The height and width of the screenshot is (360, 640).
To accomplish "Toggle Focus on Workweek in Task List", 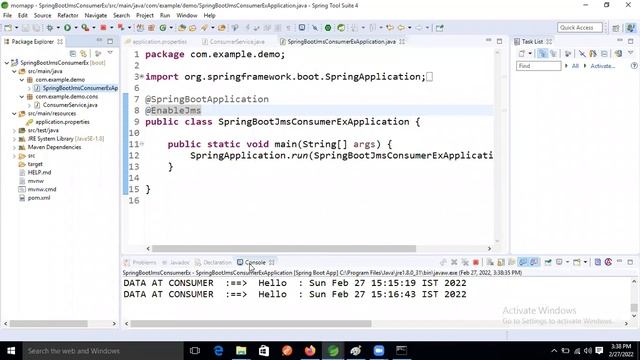I will tap(567, 53).
